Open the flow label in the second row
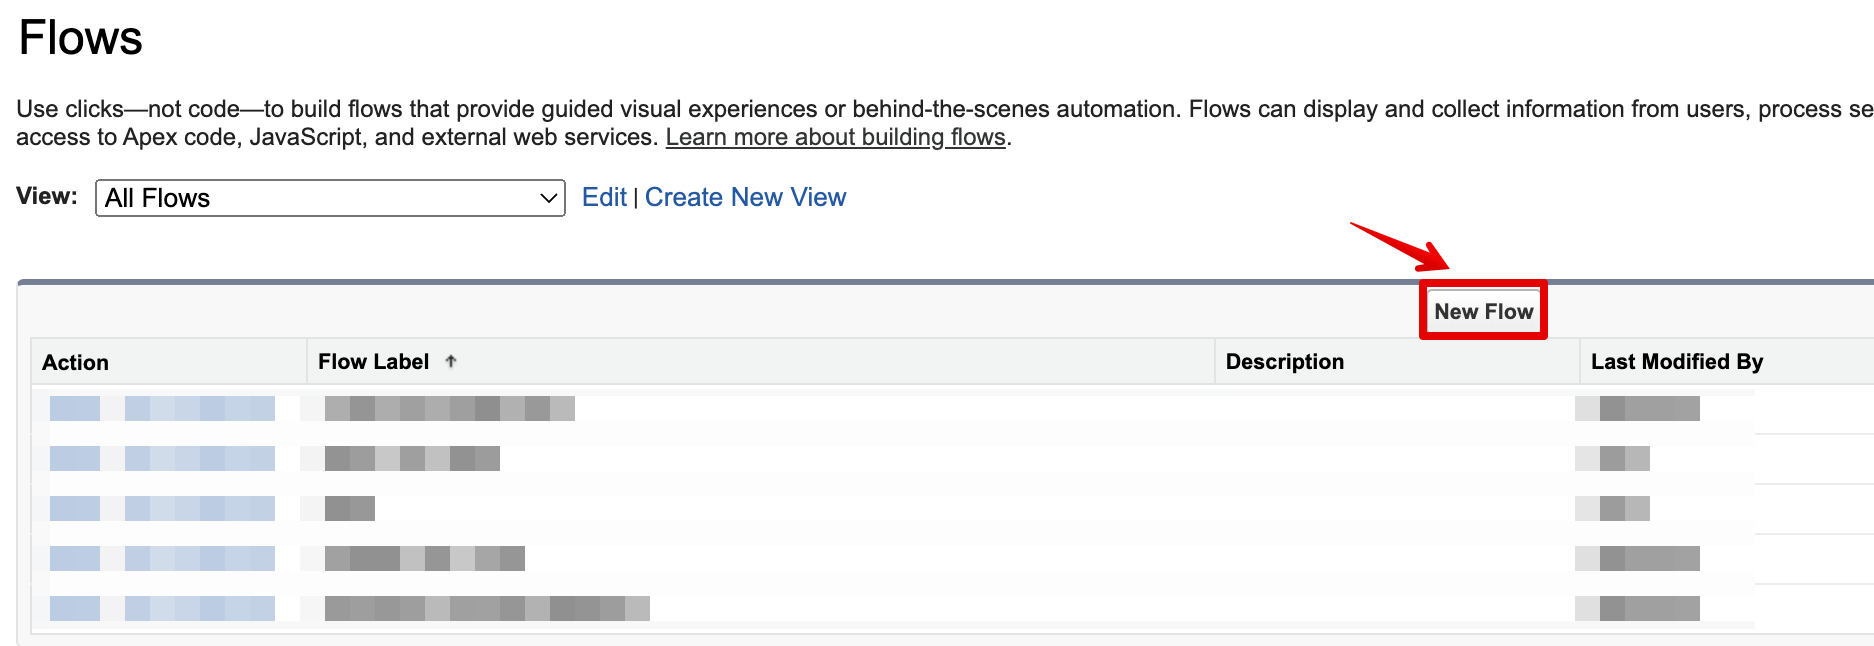Viewport: 1874px width, 646px height. tap(412, 459)
